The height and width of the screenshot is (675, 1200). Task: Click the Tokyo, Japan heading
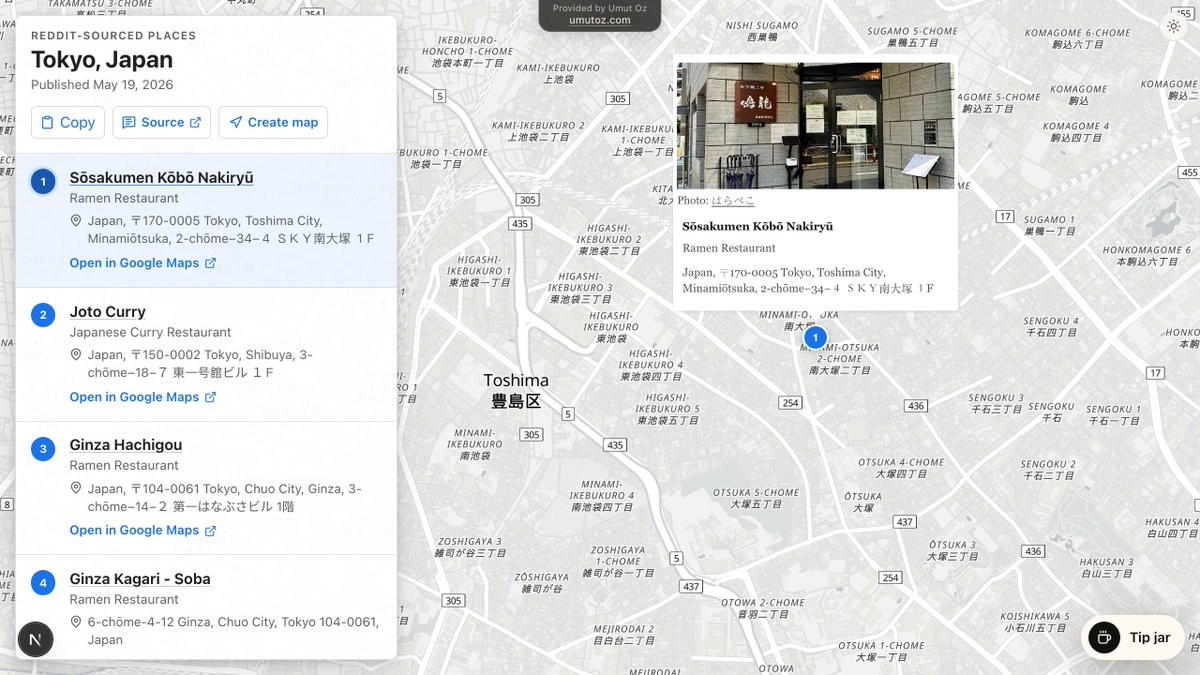[102, 60]
